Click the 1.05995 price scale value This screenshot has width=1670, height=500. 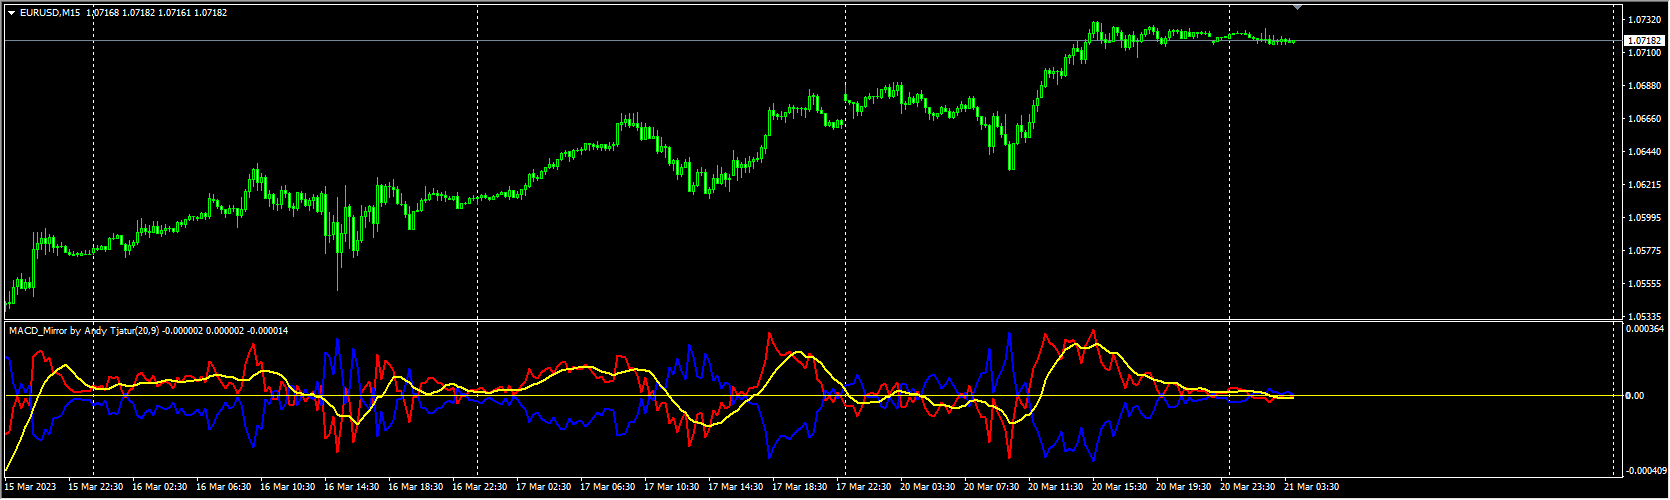[1643, 218]
